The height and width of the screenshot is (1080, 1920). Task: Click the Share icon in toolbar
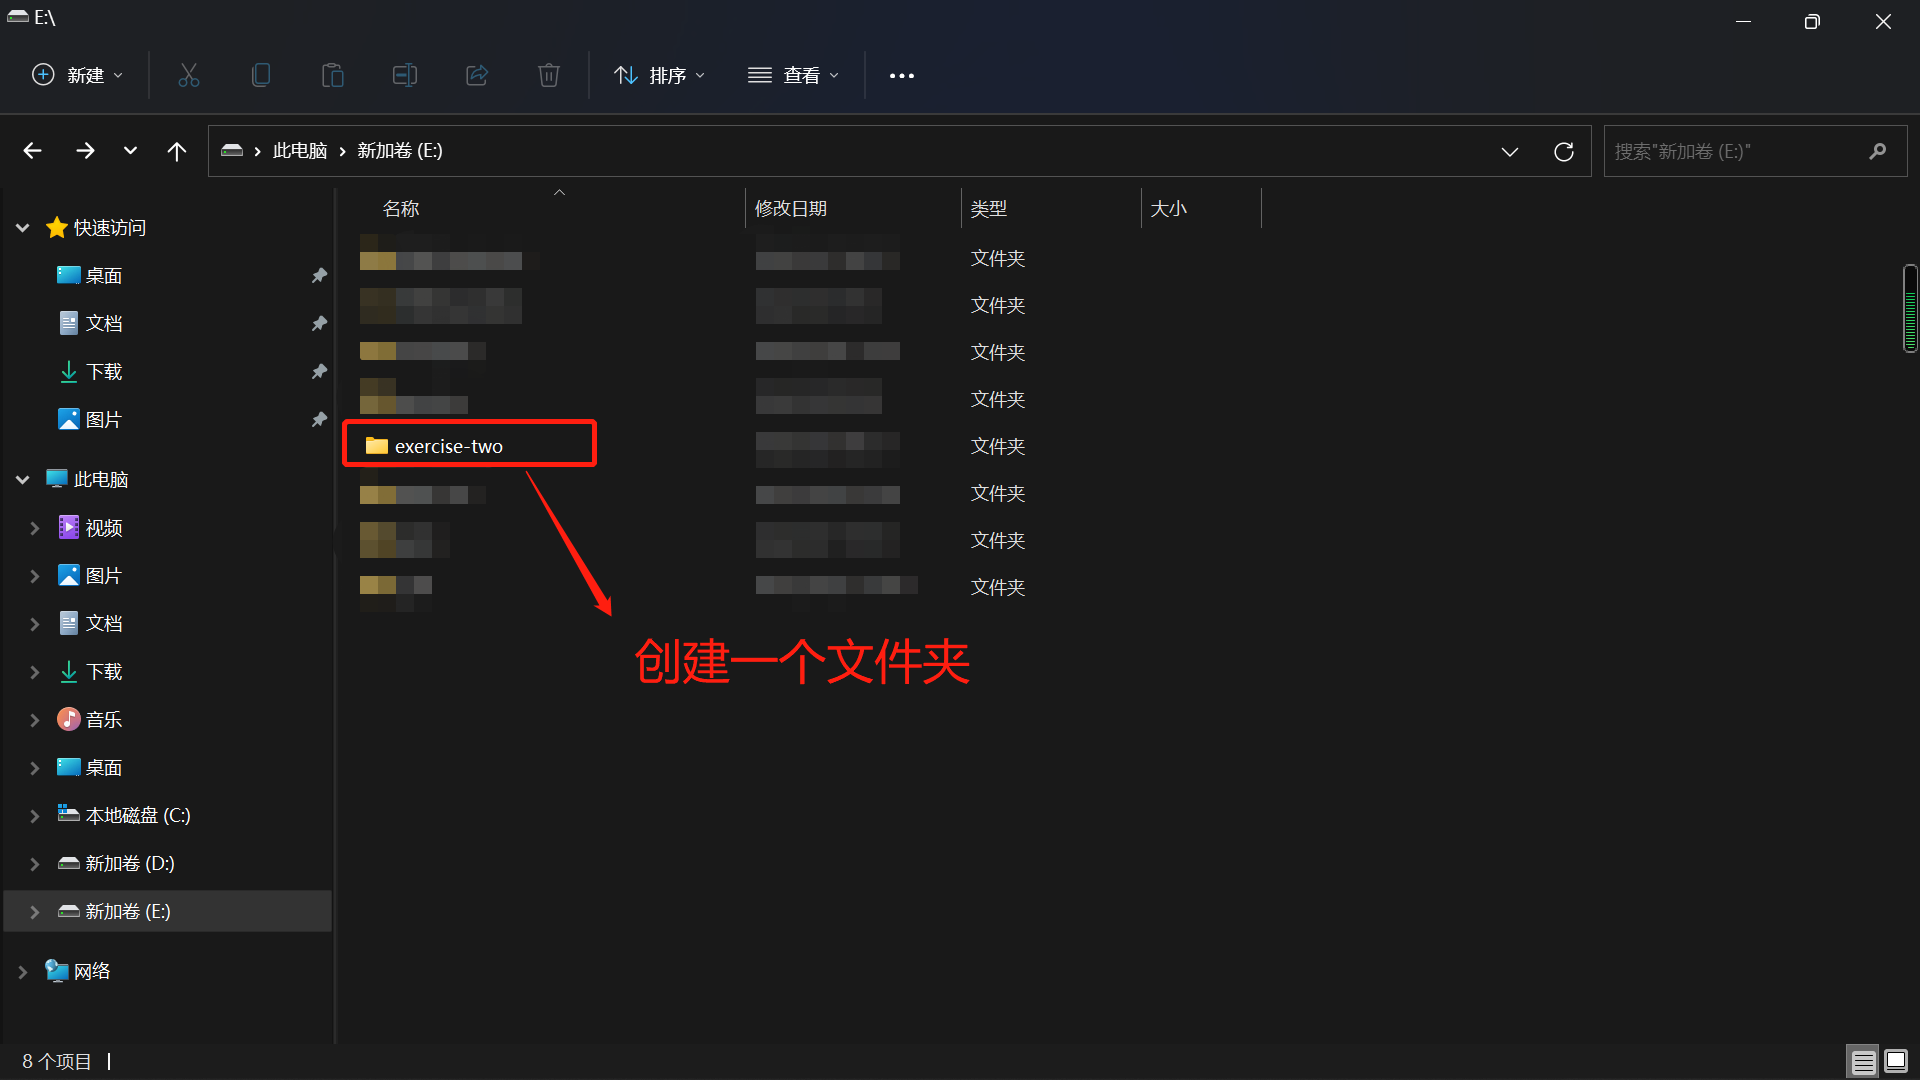coord(477,75)
